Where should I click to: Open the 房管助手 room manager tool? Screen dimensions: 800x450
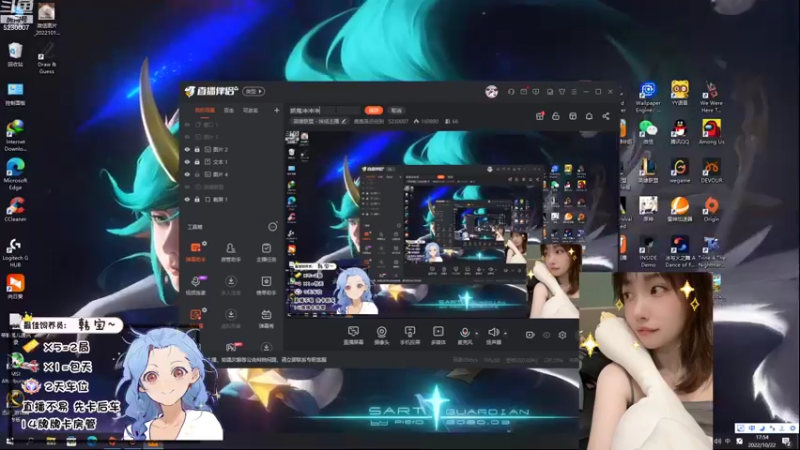click(231, 252)
